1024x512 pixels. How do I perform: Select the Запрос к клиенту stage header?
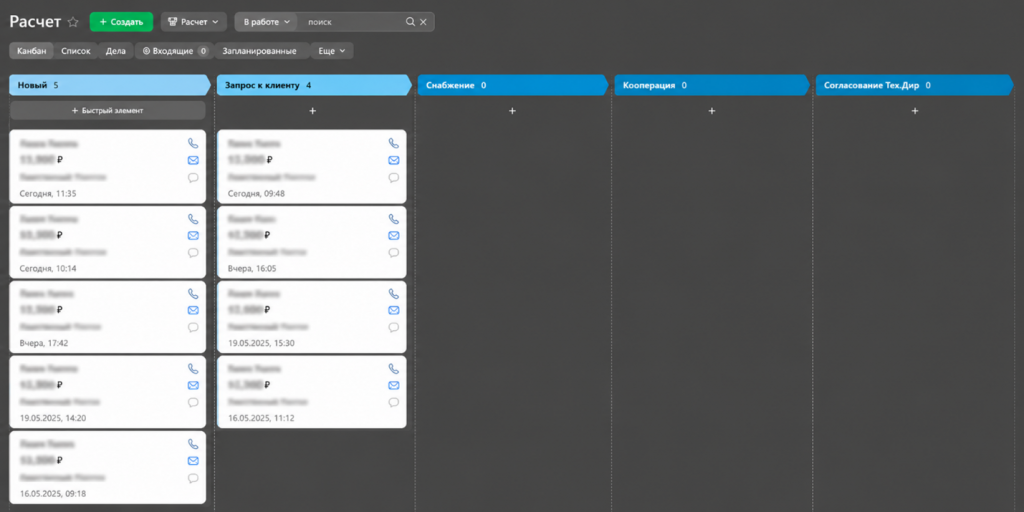[x=315, y=85]
